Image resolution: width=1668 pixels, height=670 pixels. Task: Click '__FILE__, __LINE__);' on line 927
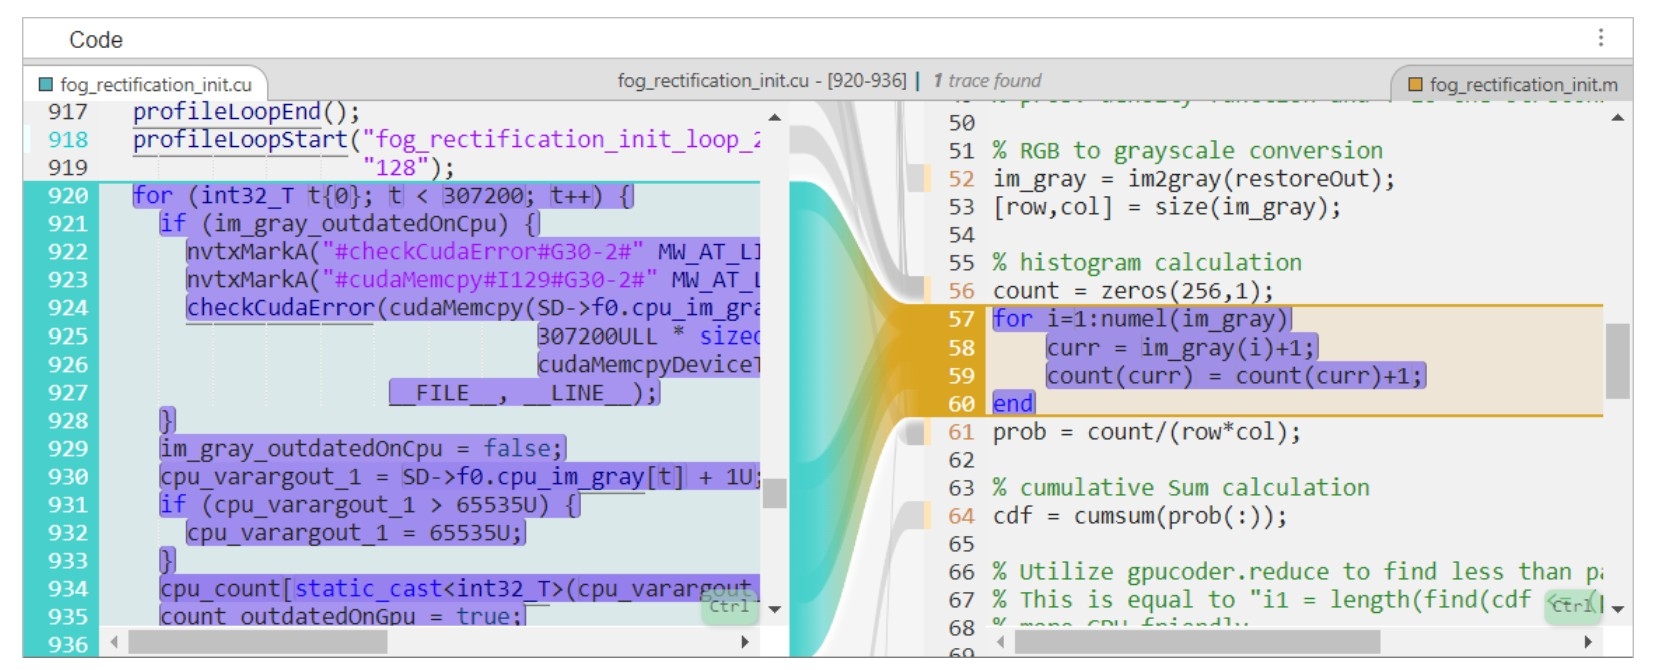click(x=523, y=392)
